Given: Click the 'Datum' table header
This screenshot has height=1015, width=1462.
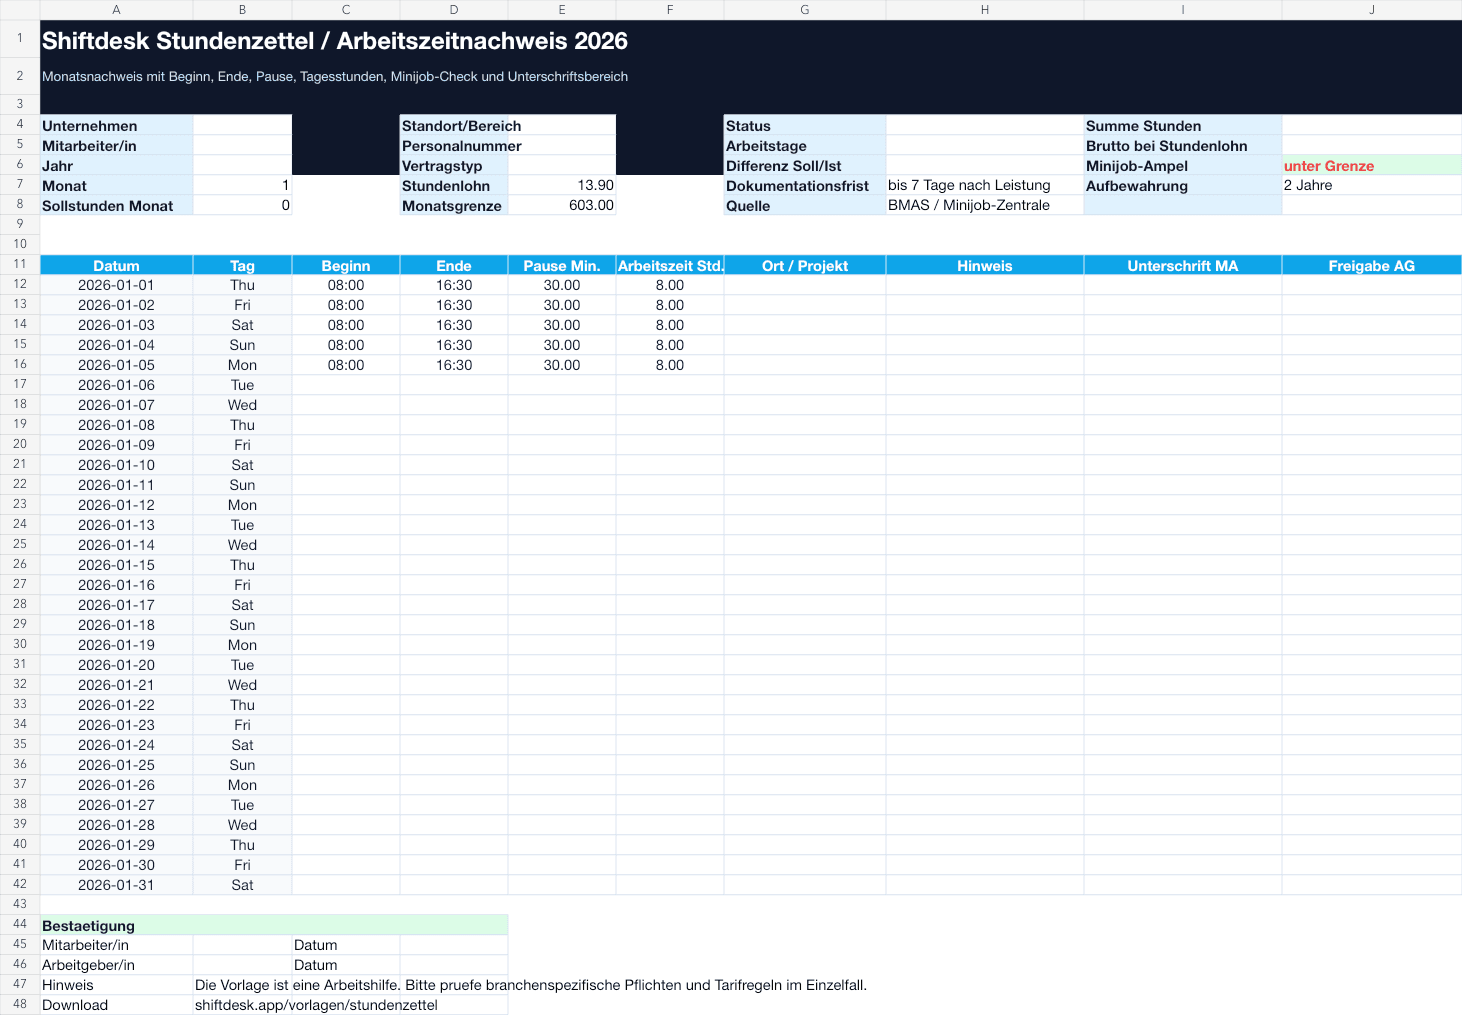Looking at the screenshot, I should (x=116, y=265).
